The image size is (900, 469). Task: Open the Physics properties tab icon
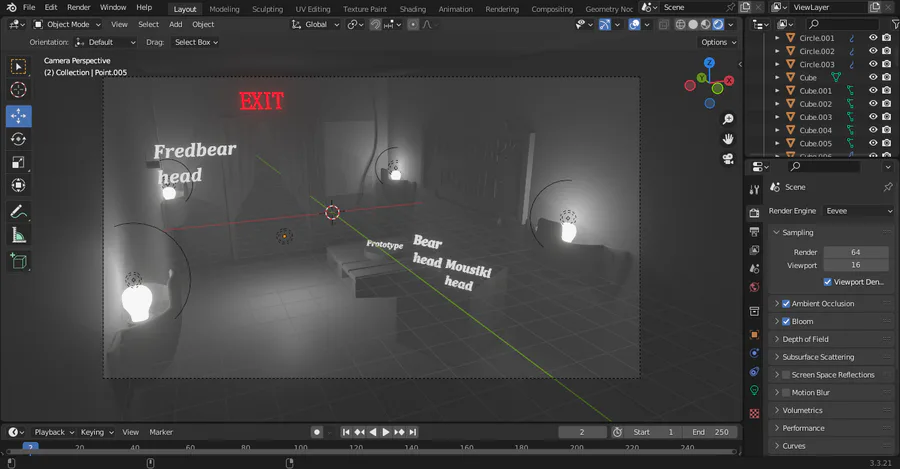(x=754, y=353)
